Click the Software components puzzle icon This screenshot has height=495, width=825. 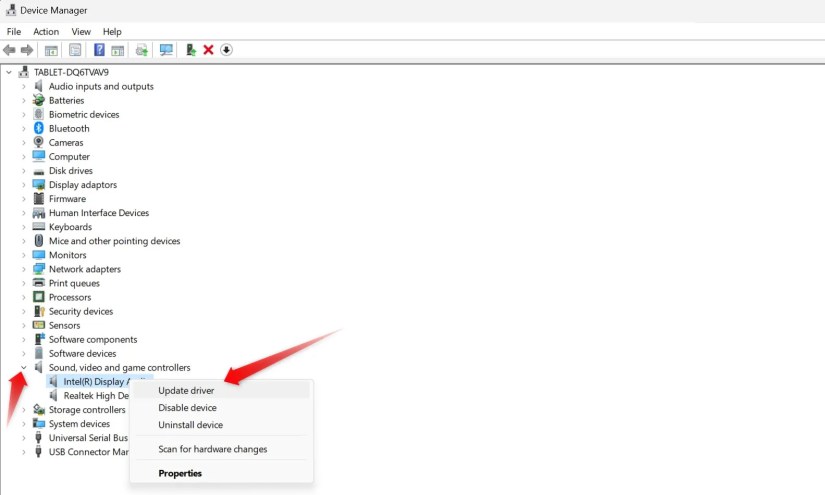(x=38, y=339)
